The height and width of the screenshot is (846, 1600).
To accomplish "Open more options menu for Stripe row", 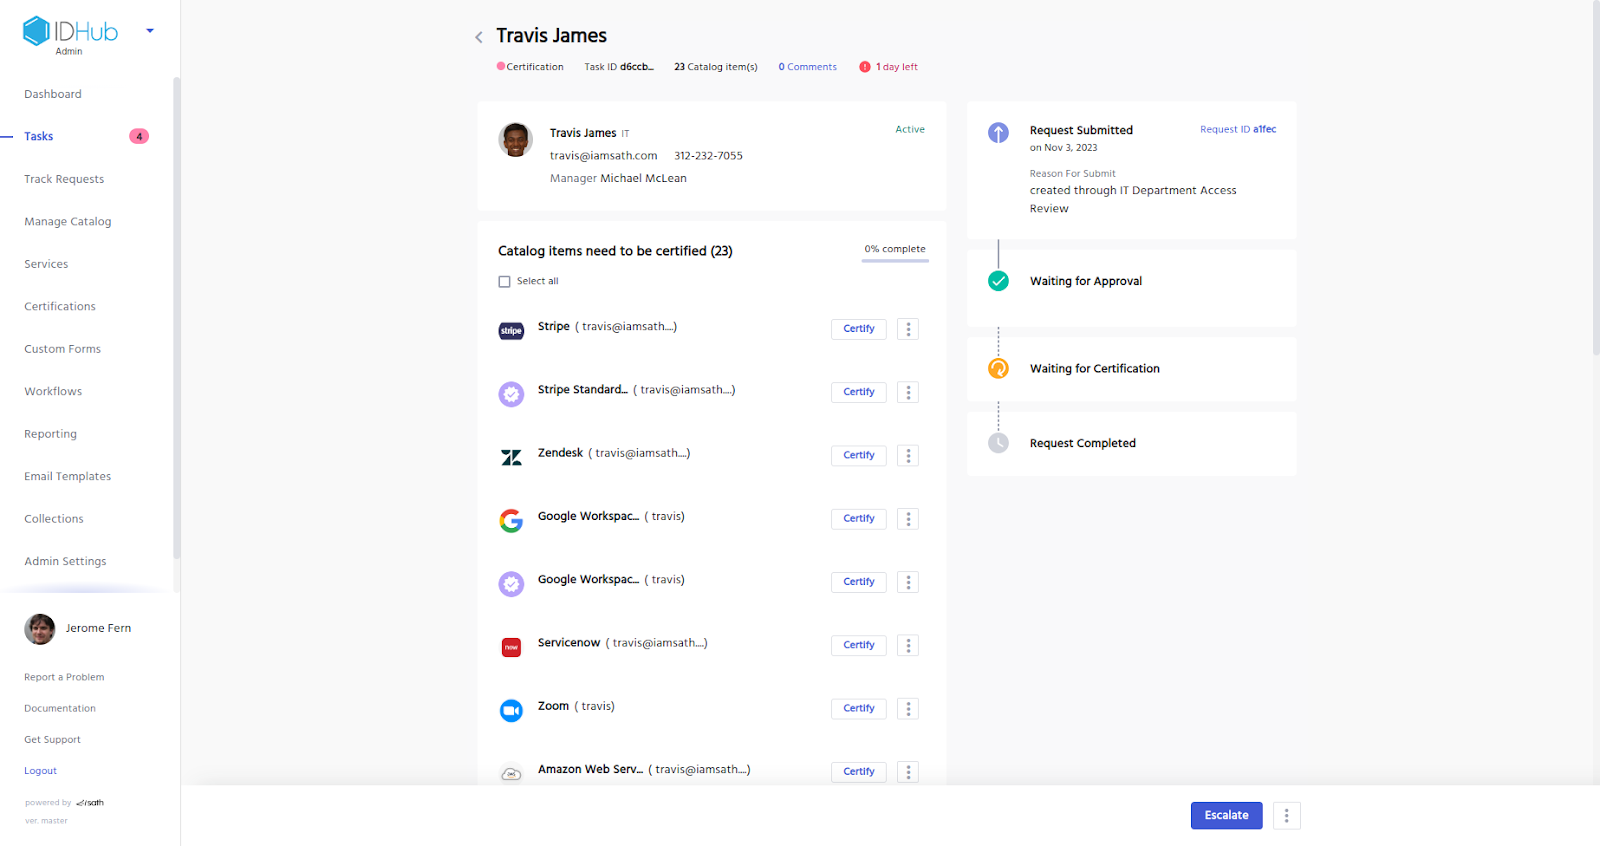I will pos(908,329).
